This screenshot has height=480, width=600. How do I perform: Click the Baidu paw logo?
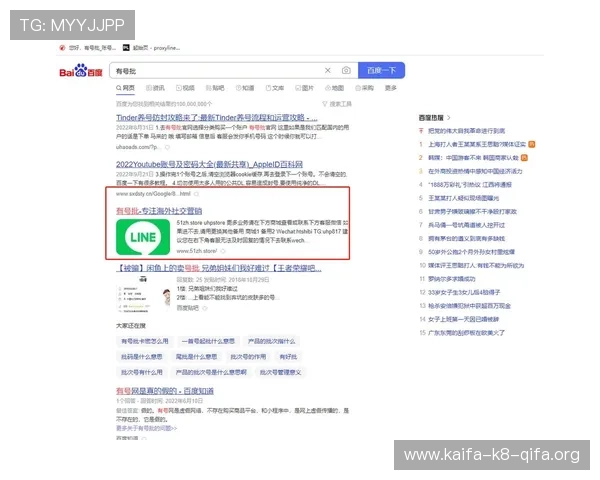click(81, 70)
